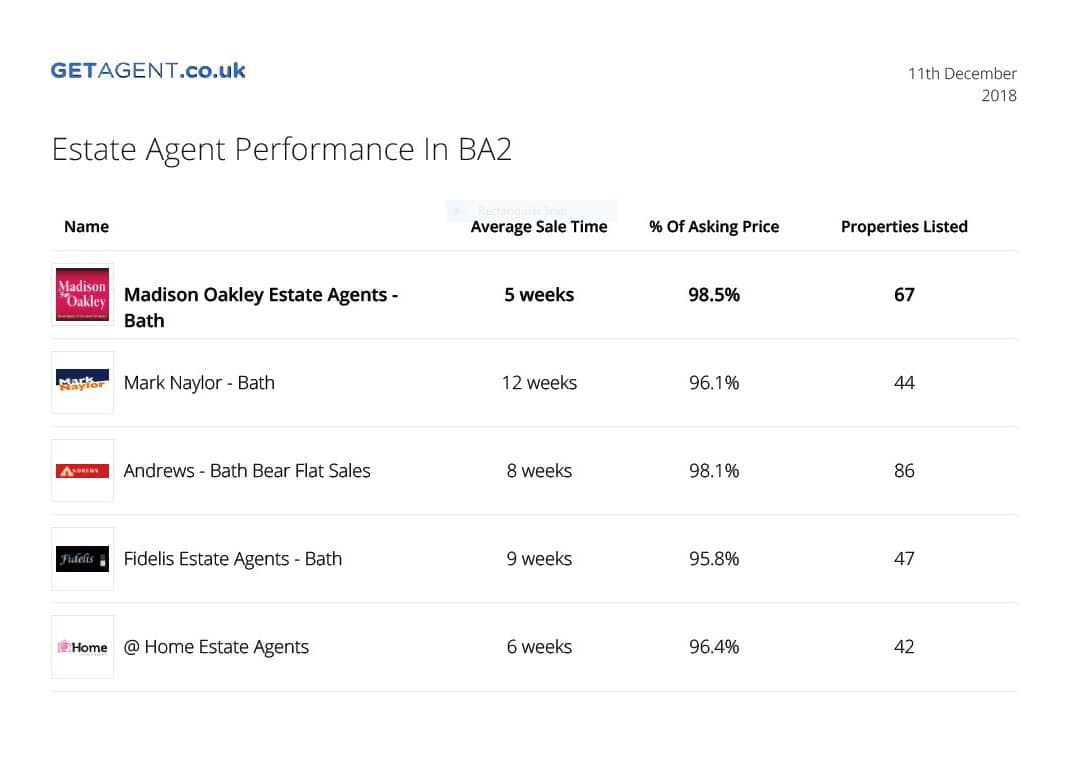The width and height of the screenshot is (1079, 763).
Task: Click the GetAgent.co.uk logo
Action: tap(148, 70)
